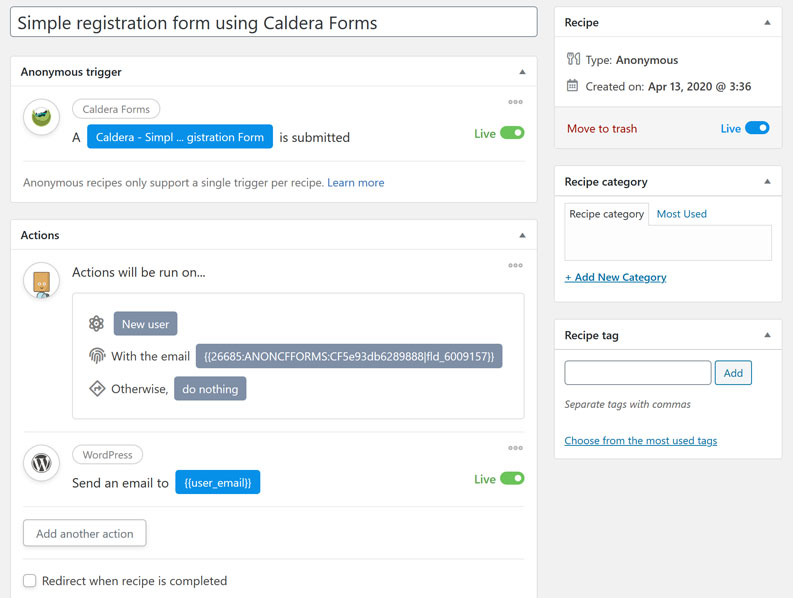Click the WordPress integration label
This screenshot has height=598, width=793.
pyautogui.click(x=107, y=454)
